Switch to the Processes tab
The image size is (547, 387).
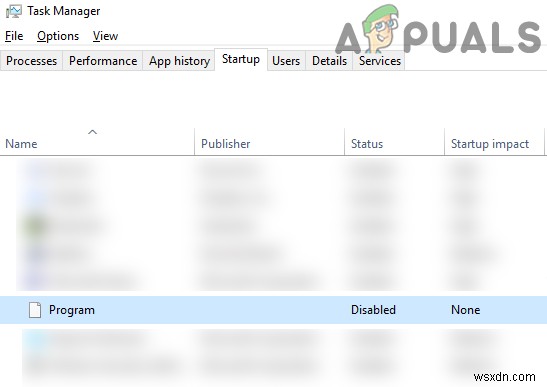[31, 61]
